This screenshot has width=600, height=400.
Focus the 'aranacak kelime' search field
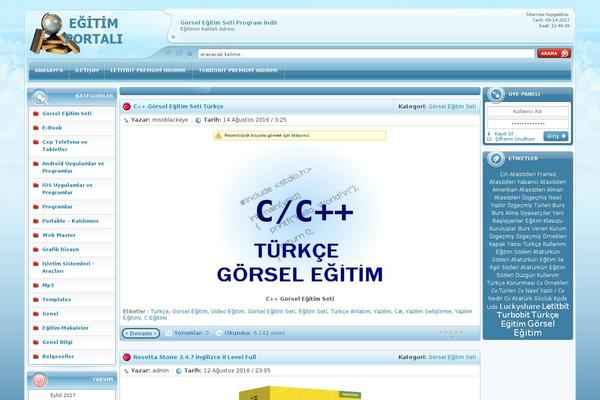366,54
